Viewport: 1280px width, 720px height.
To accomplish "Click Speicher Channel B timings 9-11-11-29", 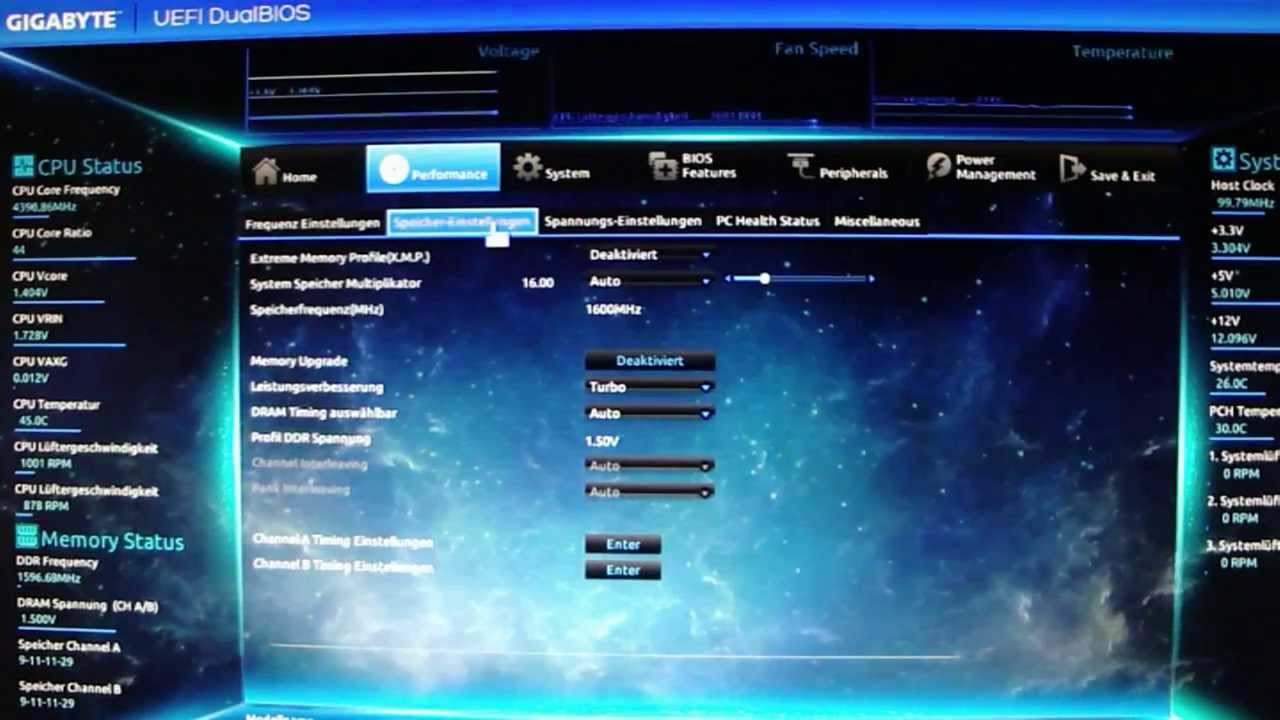I will (x=46, y=703).
